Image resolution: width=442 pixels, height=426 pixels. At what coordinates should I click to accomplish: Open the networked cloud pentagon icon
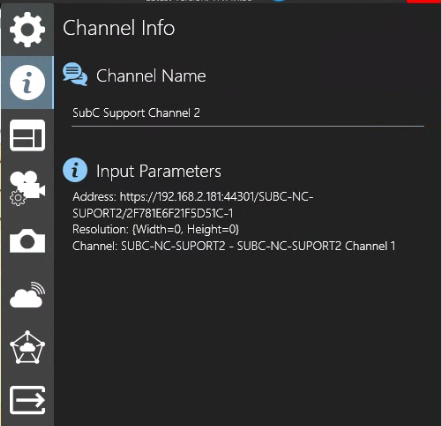coord(27,347)
